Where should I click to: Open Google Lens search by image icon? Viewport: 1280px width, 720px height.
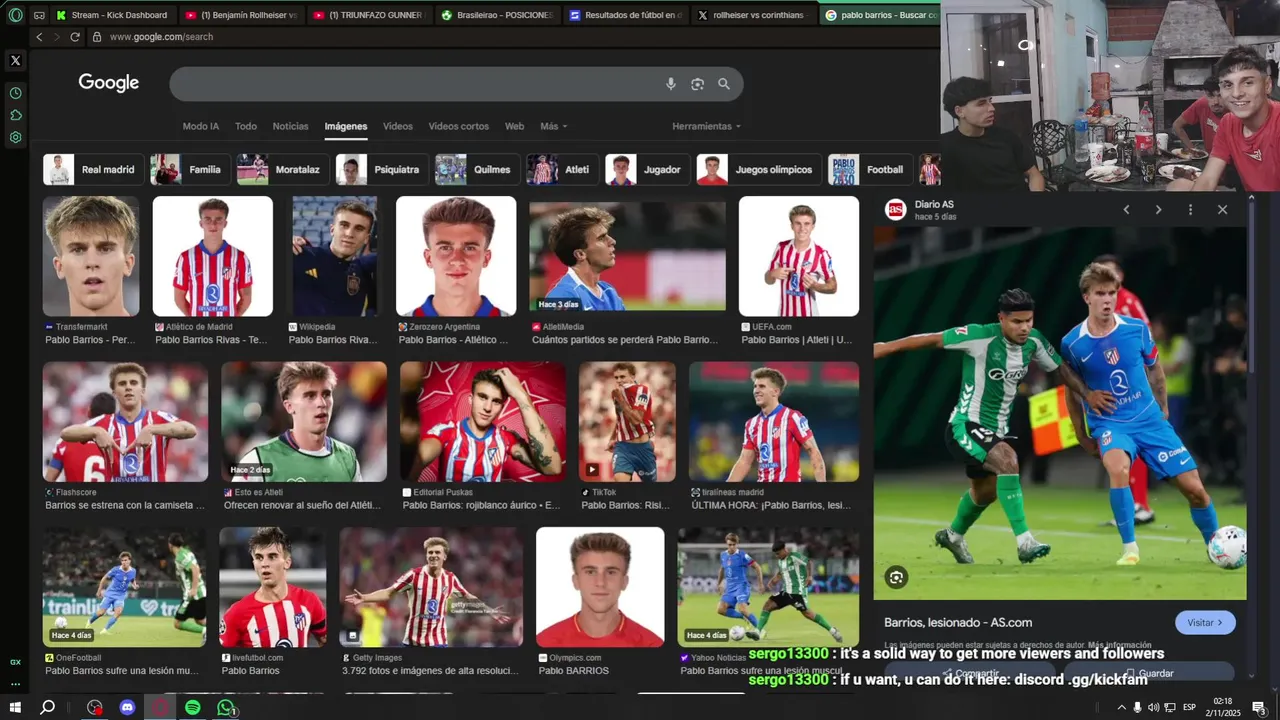point(697,84)
